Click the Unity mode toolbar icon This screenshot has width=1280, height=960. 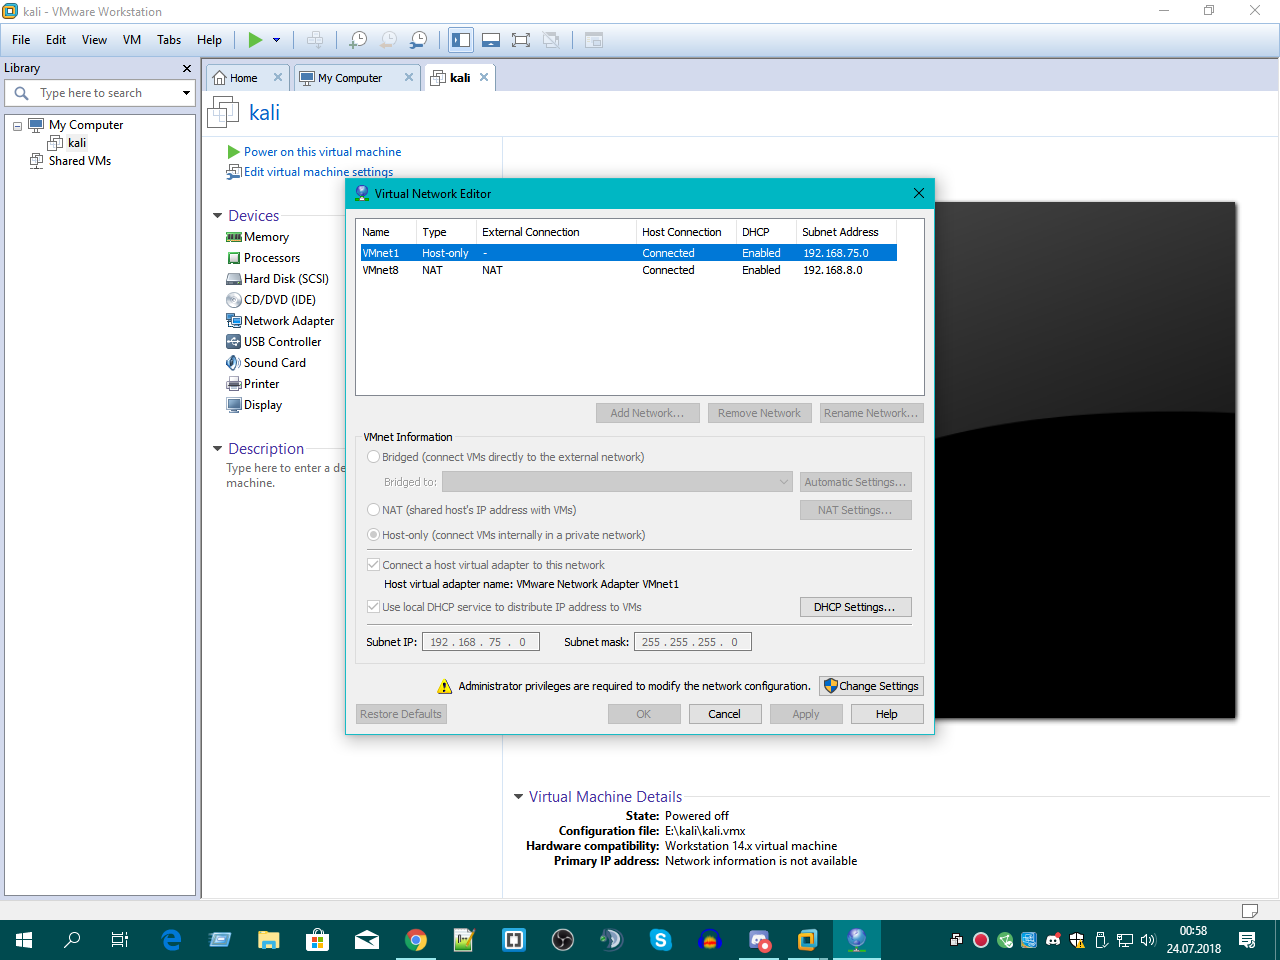551,40
